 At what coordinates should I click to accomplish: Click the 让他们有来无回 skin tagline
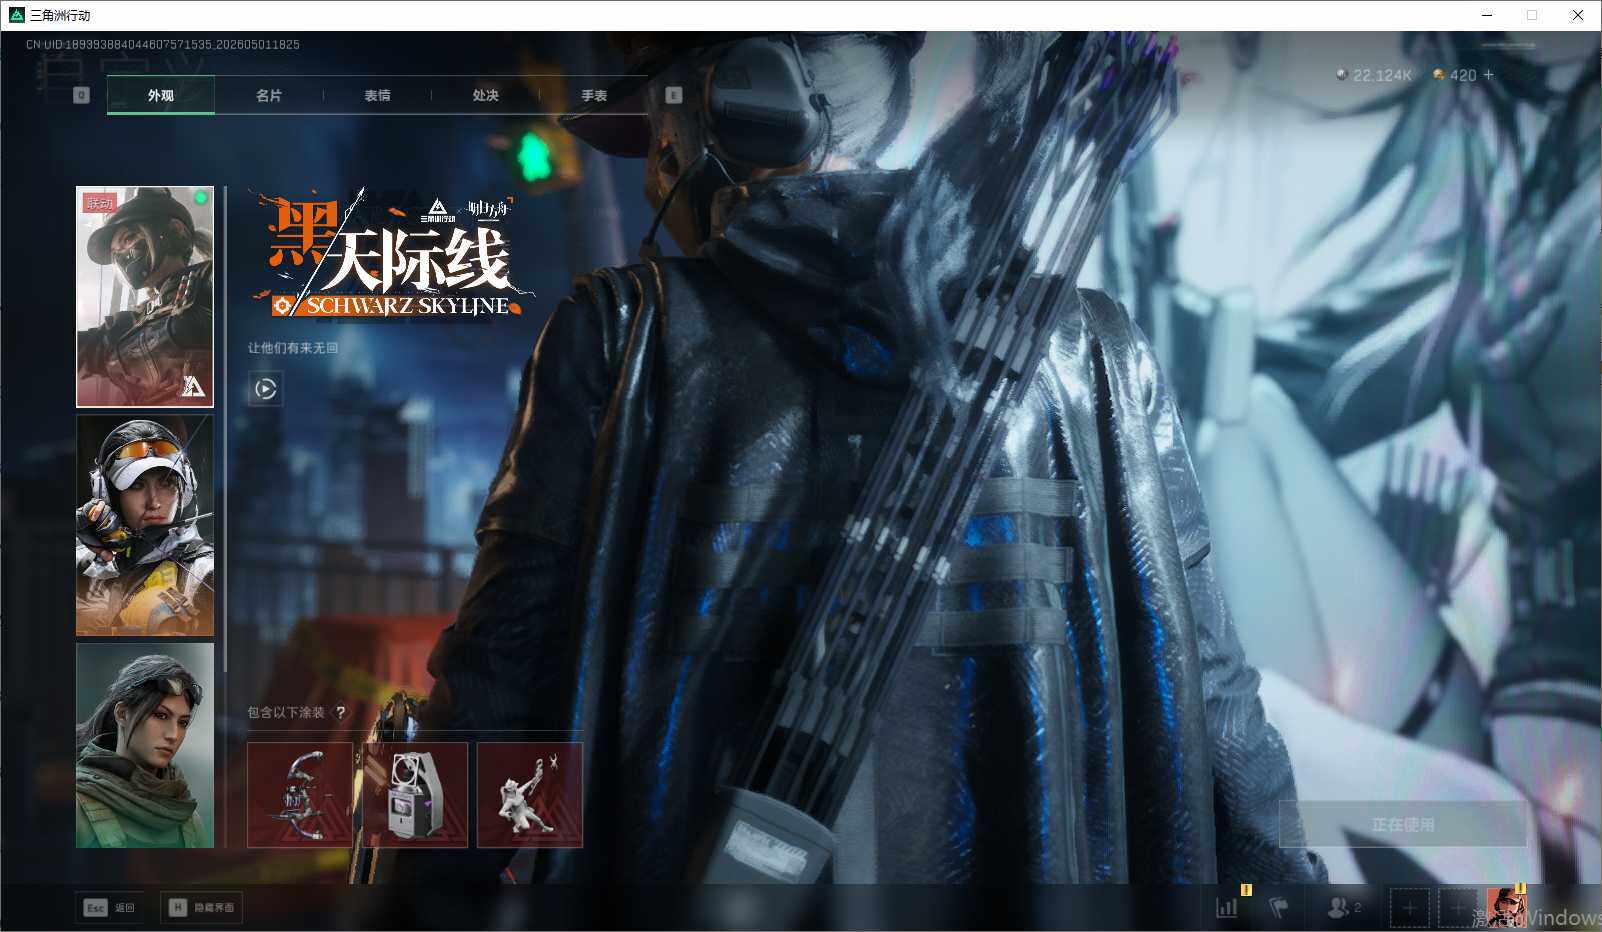pos(293,348)
